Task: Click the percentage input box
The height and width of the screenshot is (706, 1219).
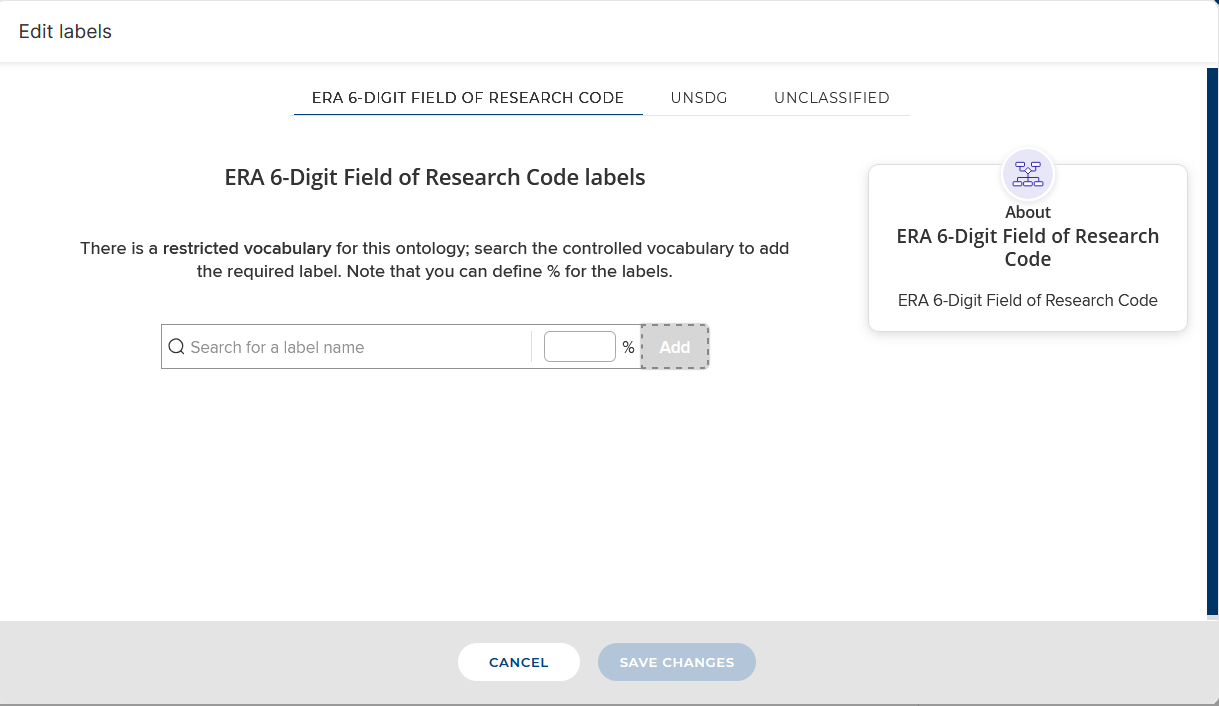Action: [x=580, y=347]
